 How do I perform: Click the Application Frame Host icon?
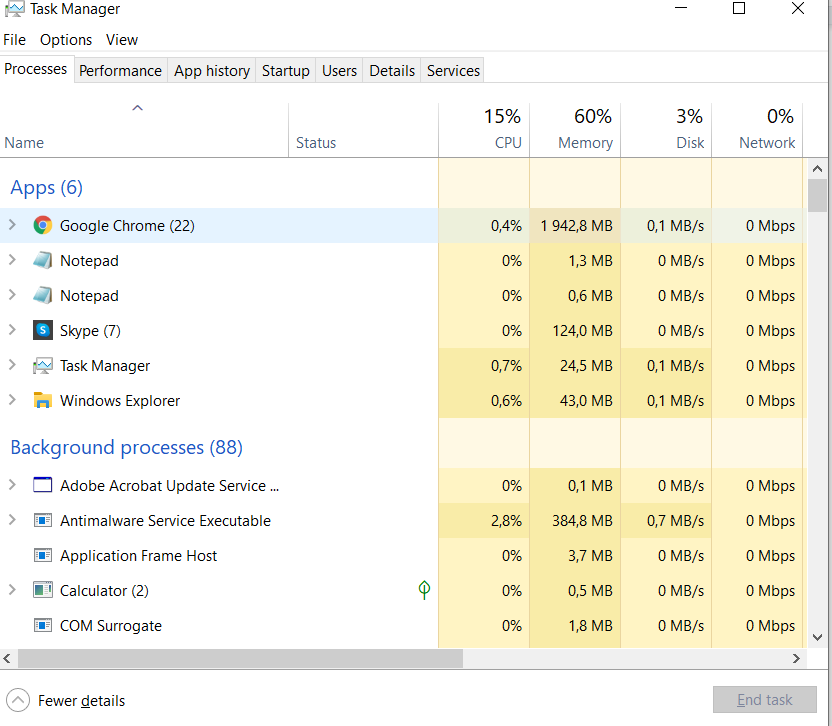tap(42, 555)
